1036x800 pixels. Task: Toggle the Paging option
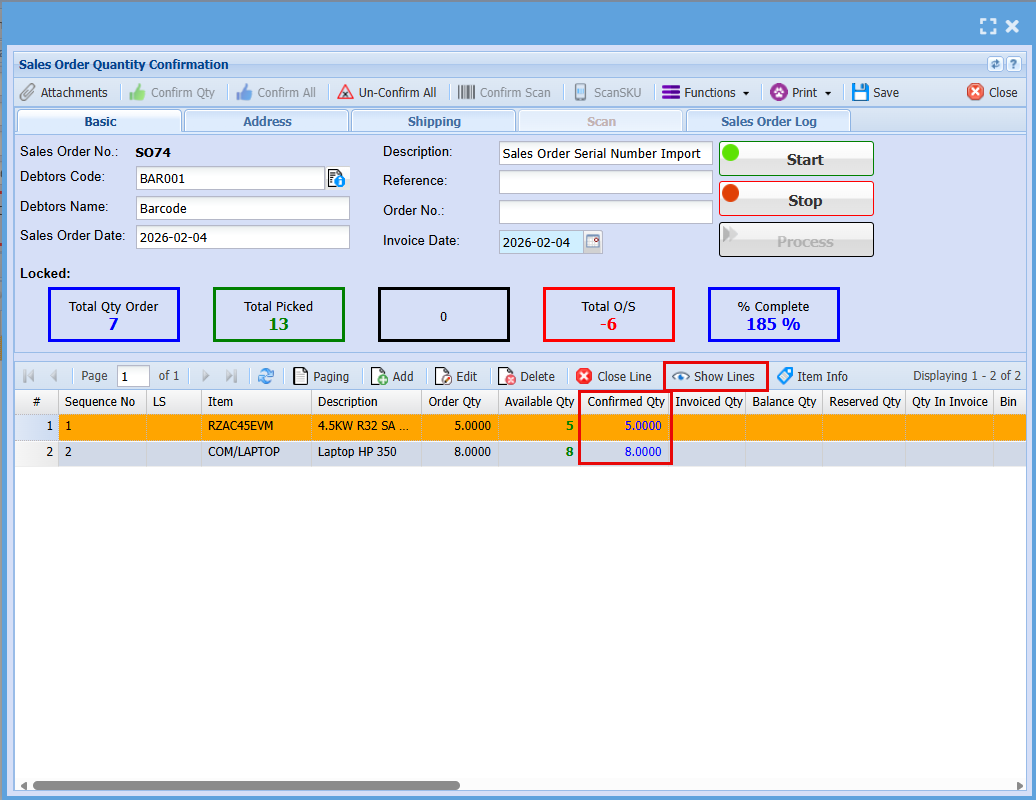321,376
